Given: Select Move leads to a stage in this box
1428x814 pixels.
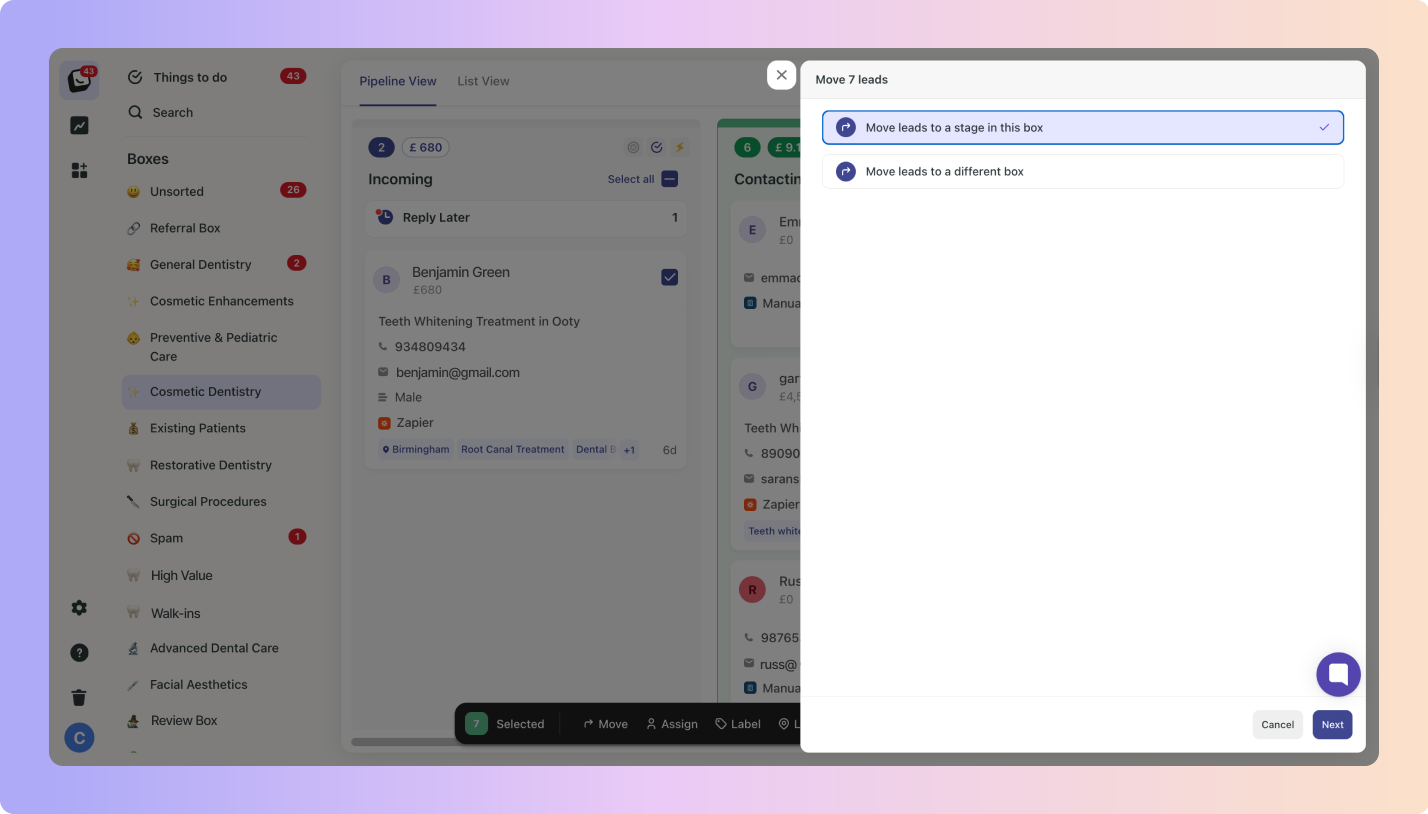Looking at the screenshot, I should (1083, 127).
